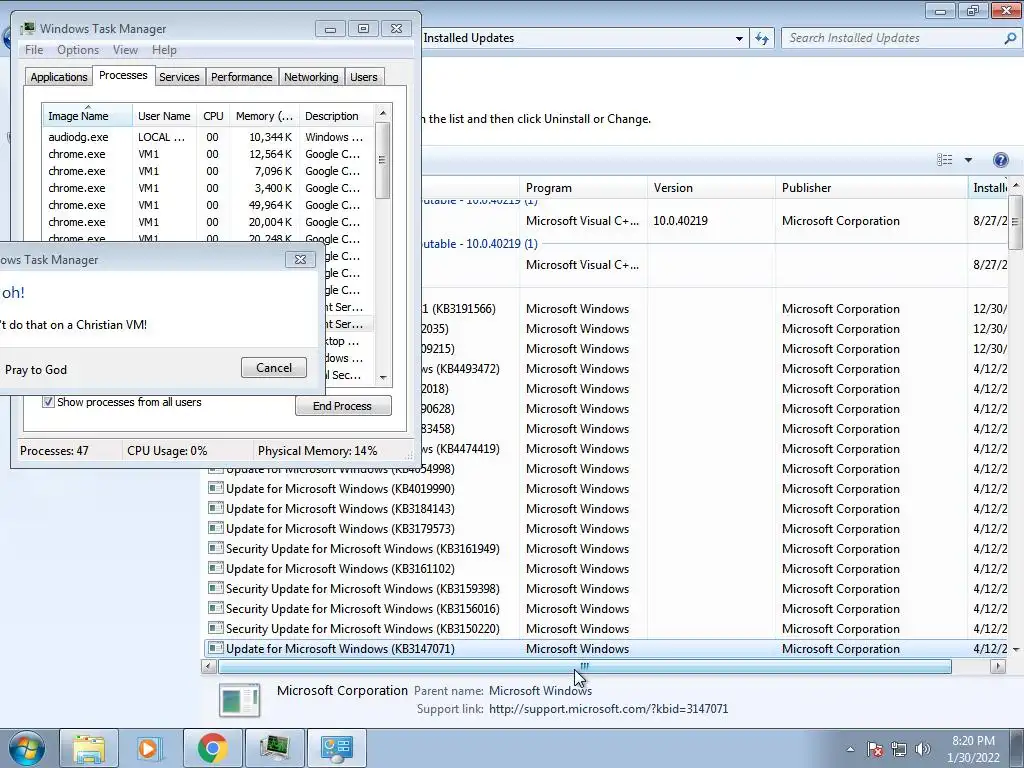The image size is (1024, 768).
Task: Switch to the Applications tab
Action: coord(59,77)
